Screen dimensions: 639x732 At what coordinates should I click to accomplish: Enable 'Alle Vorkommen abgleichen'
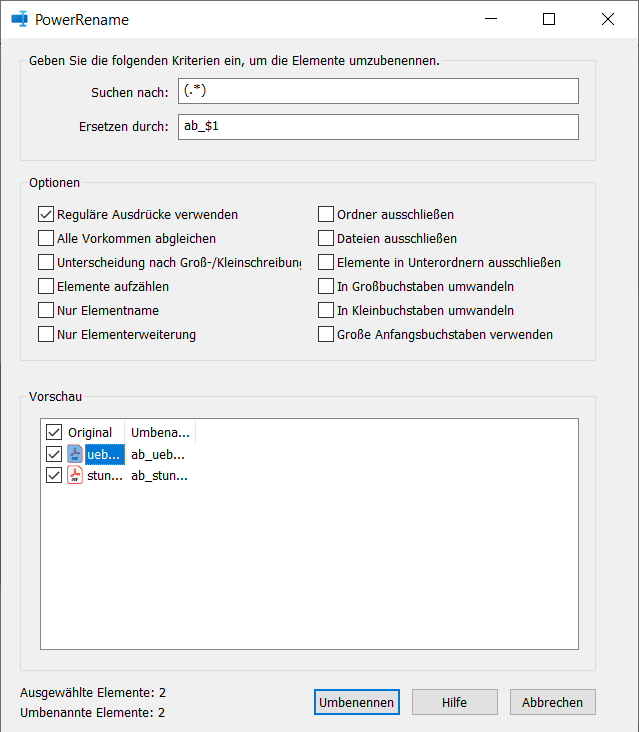coord(46,238)
